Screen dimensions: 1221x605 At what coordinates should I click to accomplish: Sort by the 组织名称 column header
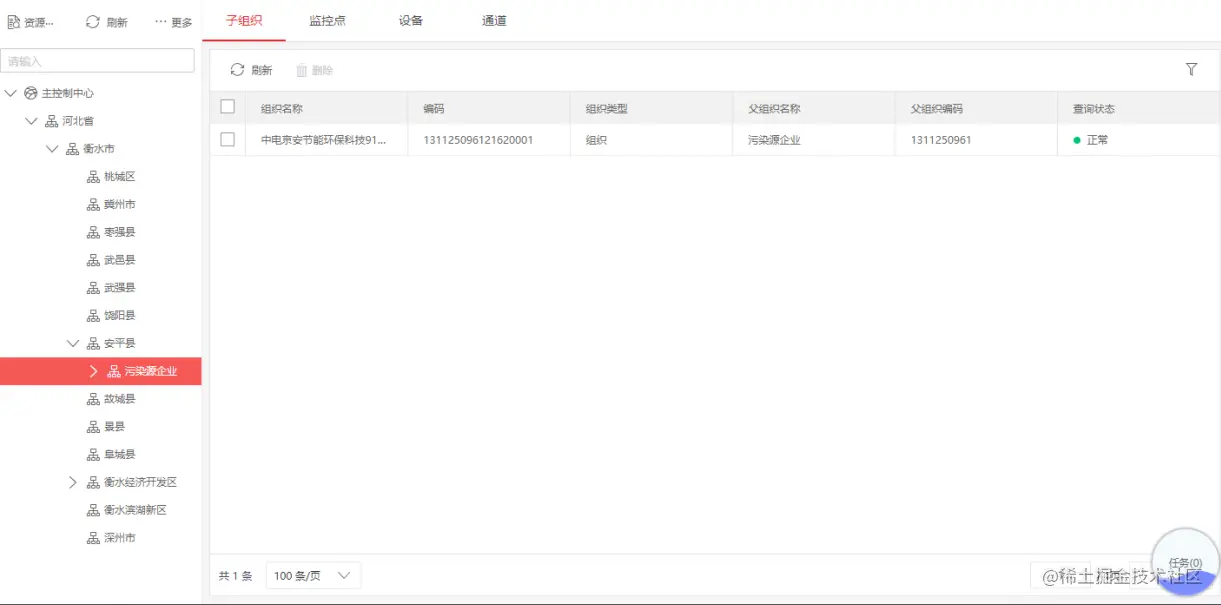pos(282,109)
